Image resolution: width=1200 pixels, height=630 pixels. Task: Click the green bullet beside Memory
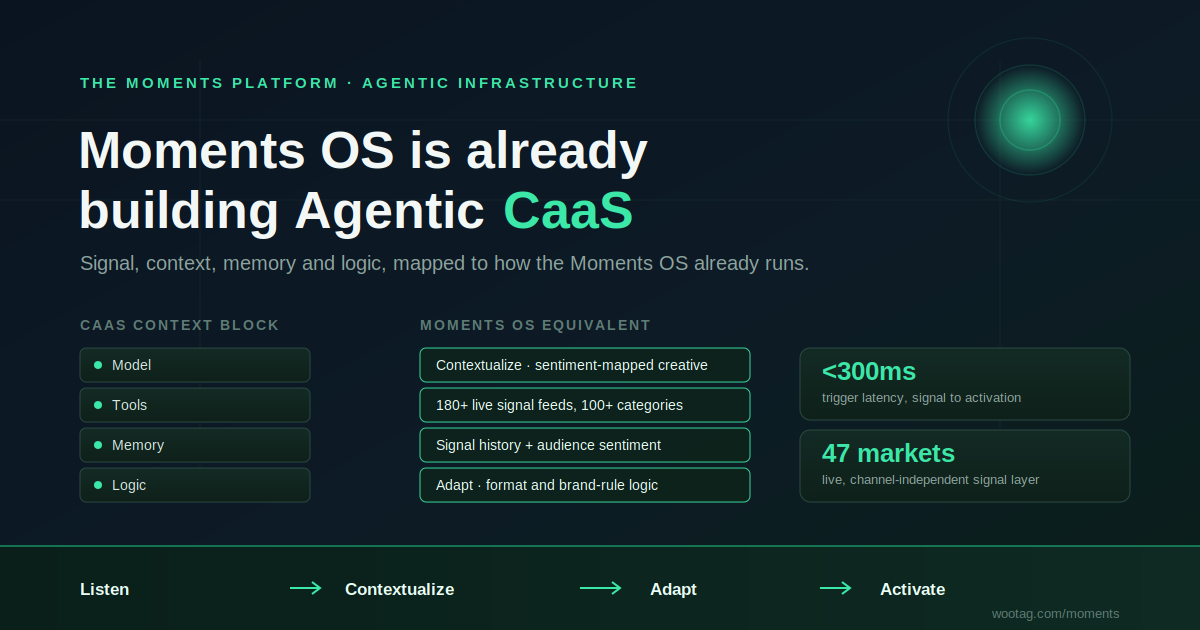pos(98,445)
